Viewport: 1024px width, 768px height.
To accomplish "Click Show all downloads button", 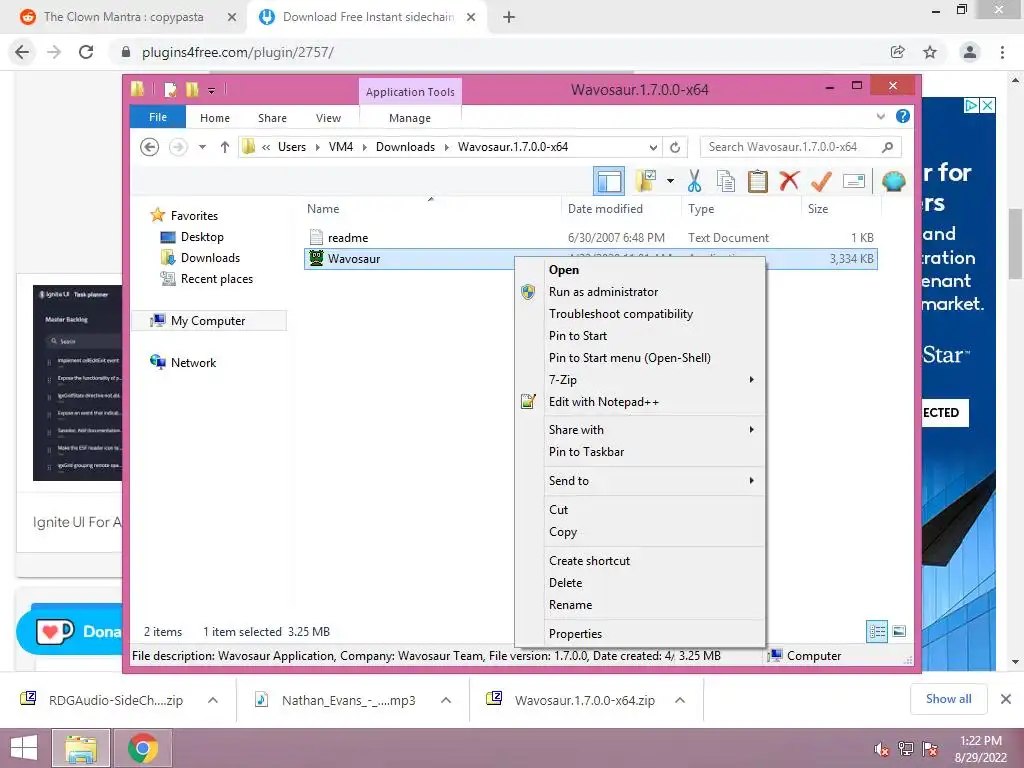I will (x=948, y=699).
